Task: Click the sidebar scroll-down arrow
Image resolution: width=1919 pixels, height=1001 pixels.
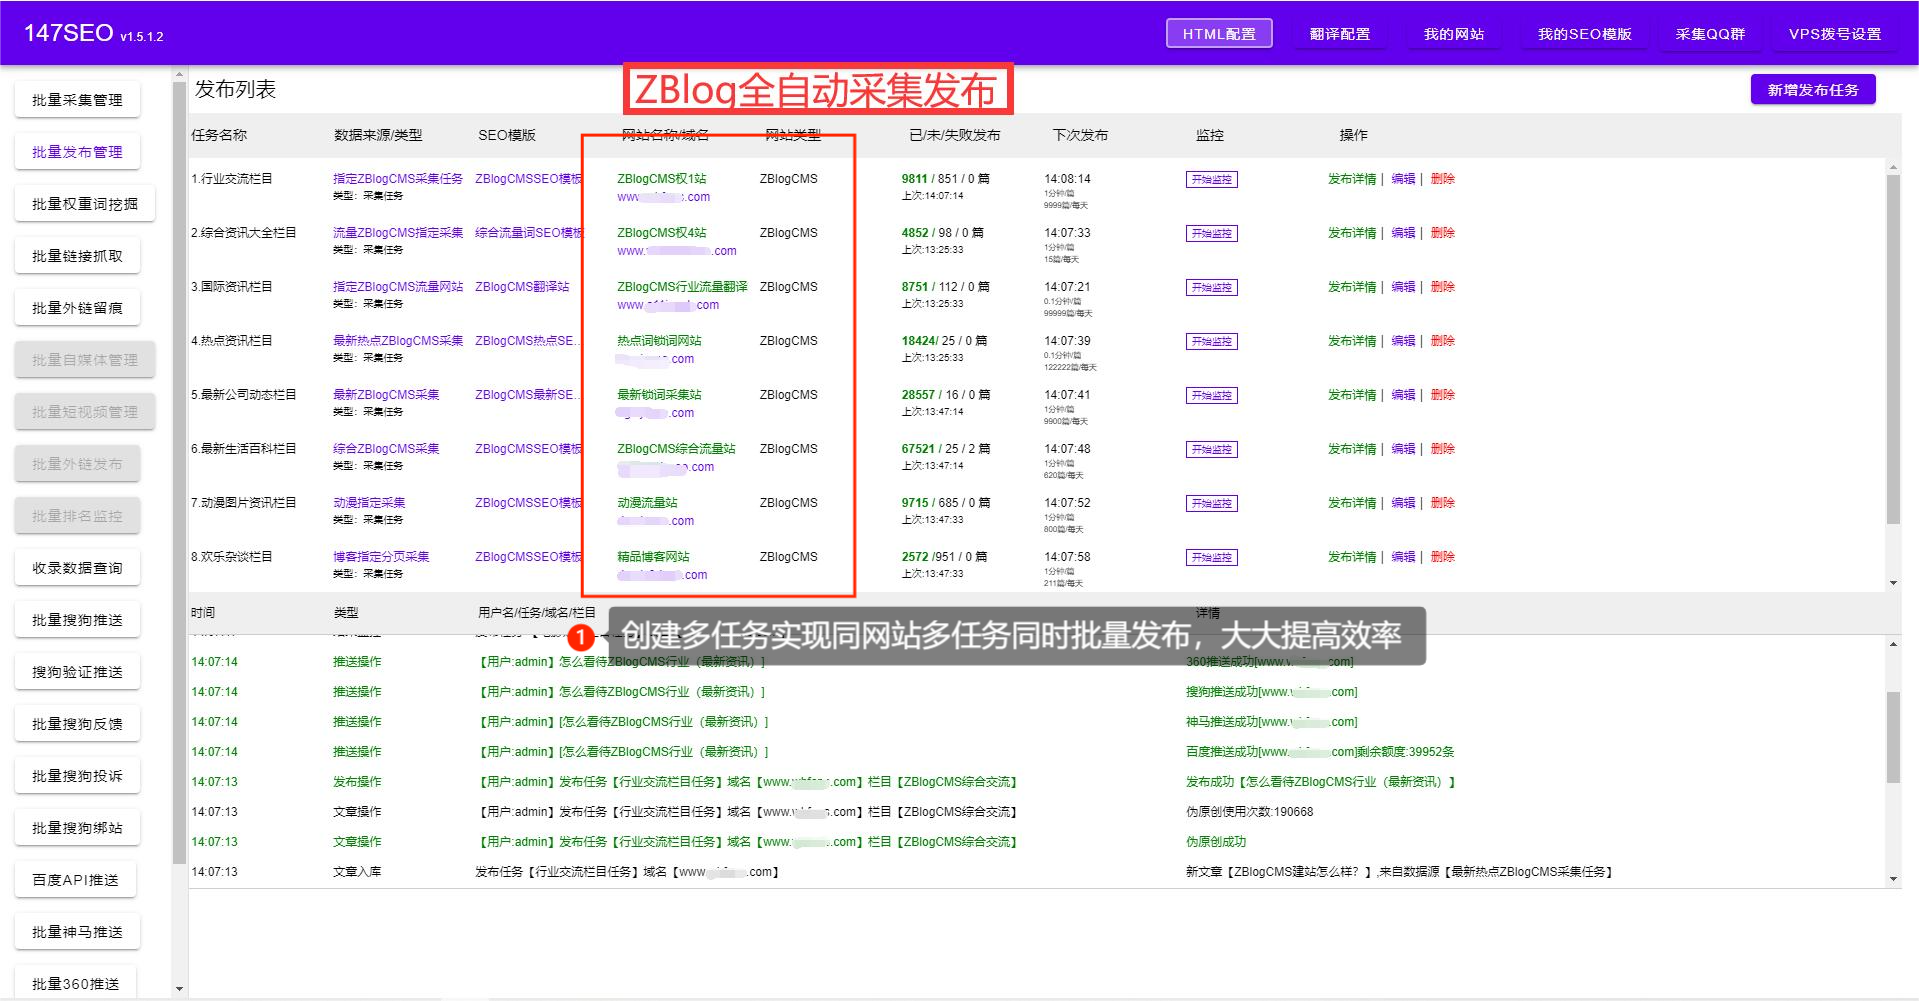Action: (x=179, y=989)
